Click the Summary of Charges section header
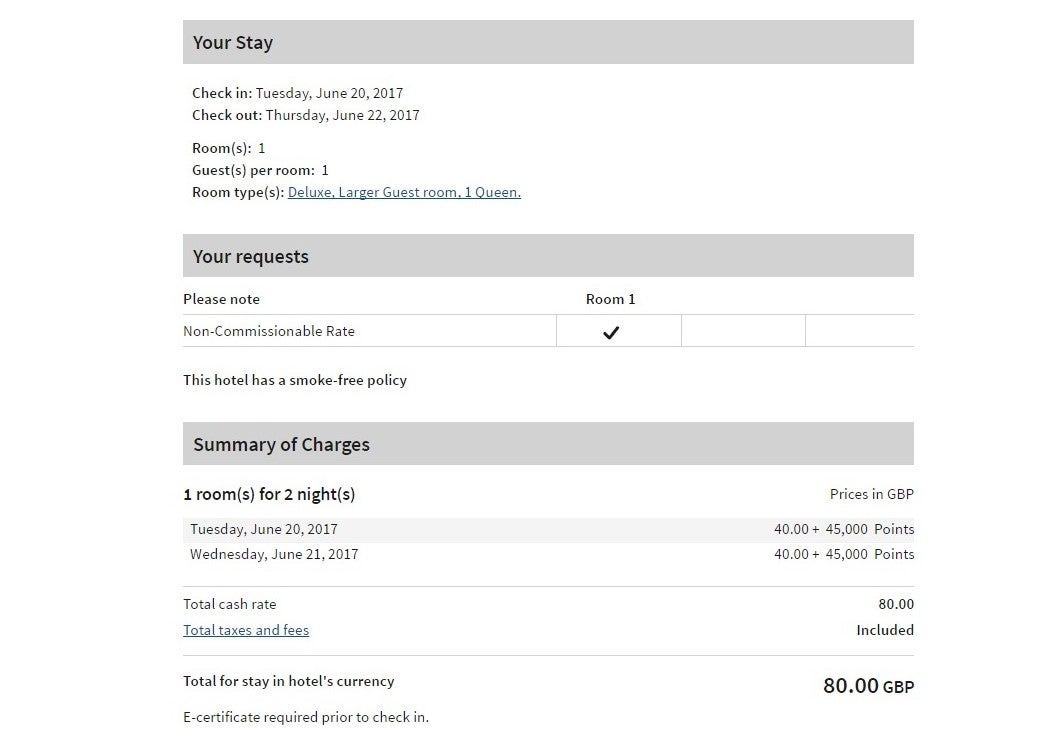Viewport: 1046px width, 729px height. pyautogui.click(x=548, y=444)
